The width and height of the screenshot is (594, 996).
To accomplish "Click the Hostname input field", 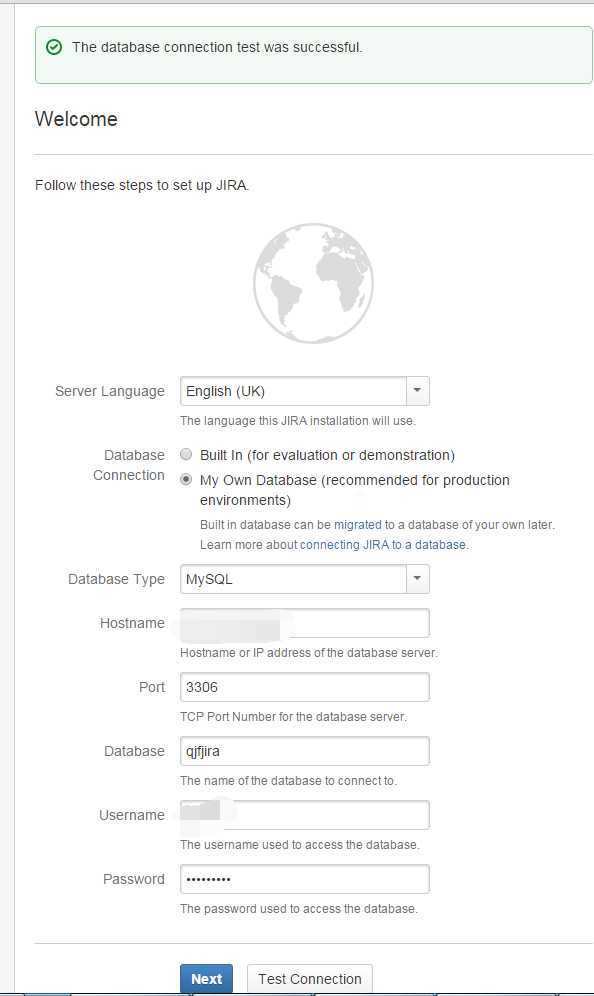I will 305,623.
